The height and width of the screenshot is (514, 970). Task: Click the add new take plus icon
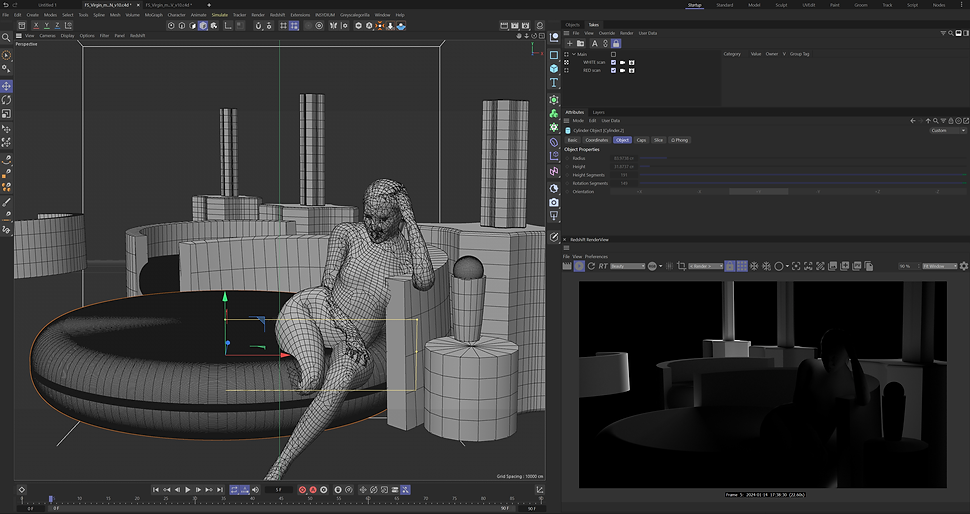point(570,43)
